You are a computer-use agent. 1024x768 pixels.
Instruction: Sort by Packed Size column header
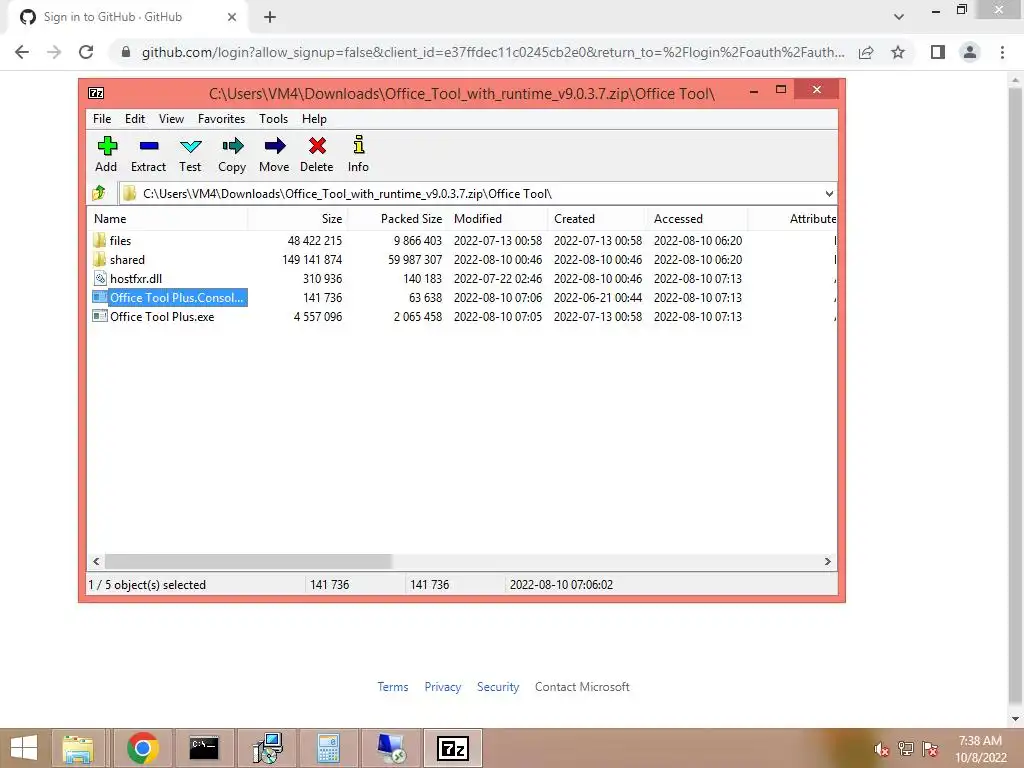[x=397, y=219]
